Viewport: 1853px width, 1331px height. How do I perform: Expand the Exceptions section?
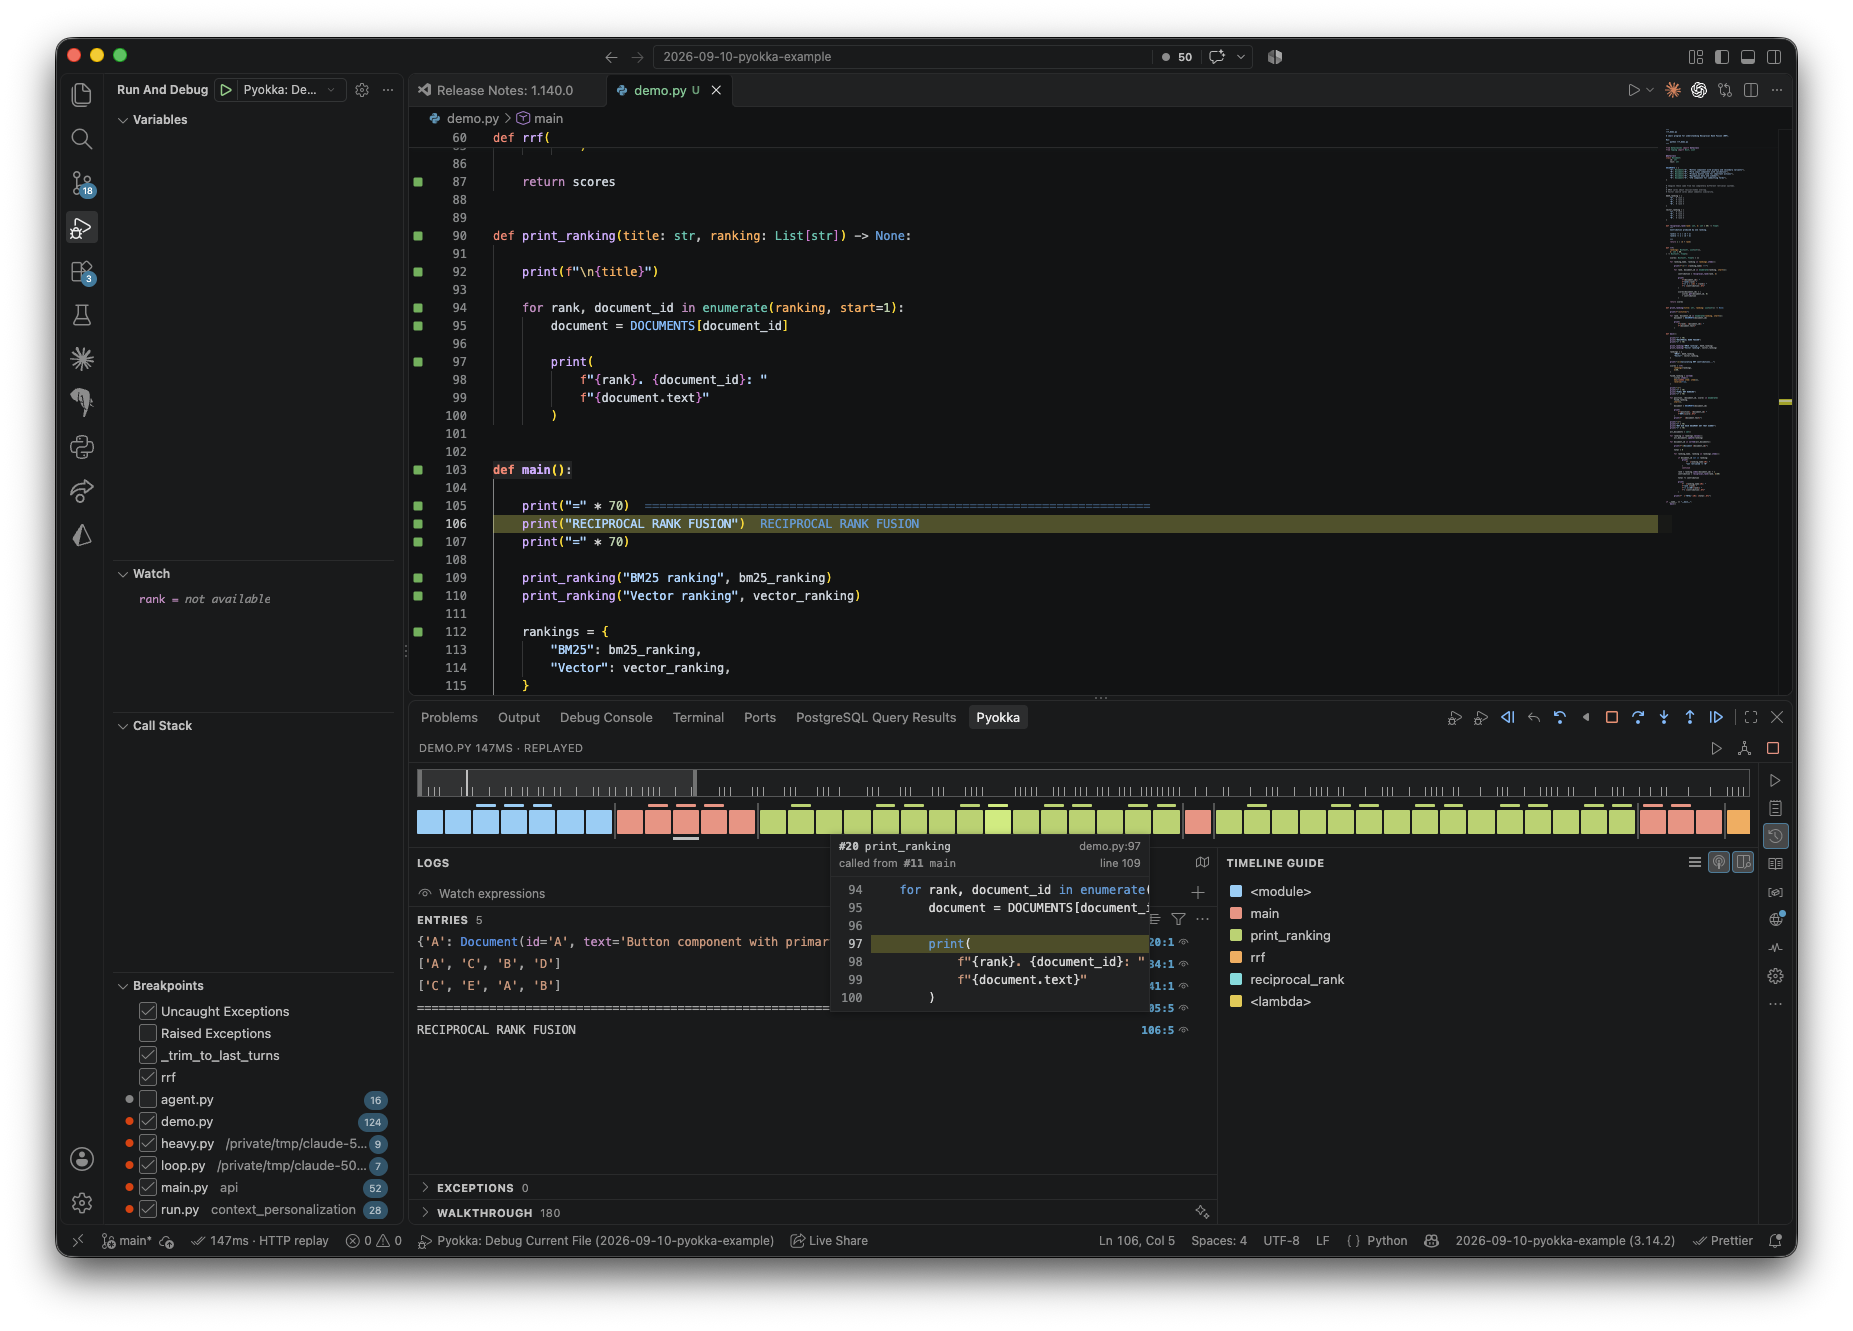click(473, 1188)
